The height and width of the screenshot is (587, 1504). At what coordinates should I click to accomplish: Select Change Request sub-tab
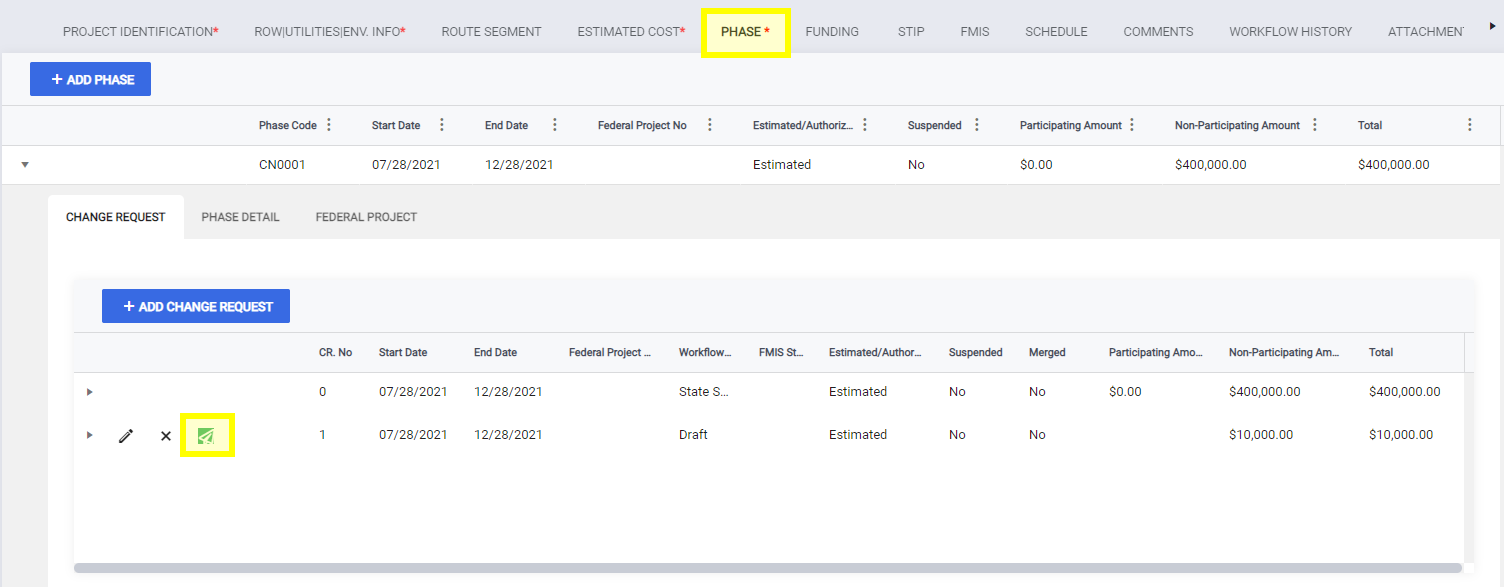[116, 217]
